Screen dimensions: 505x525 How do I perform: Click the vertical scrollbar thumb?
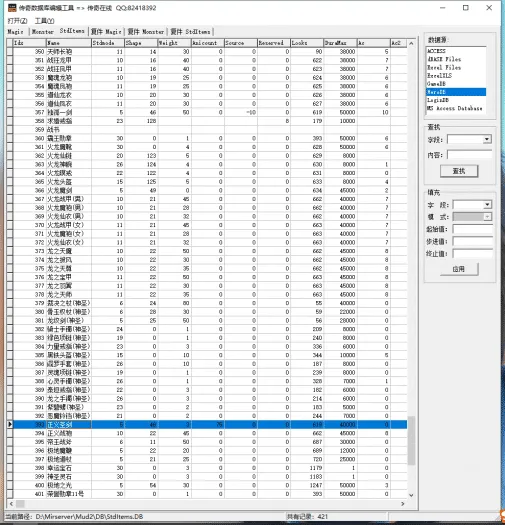411,440
